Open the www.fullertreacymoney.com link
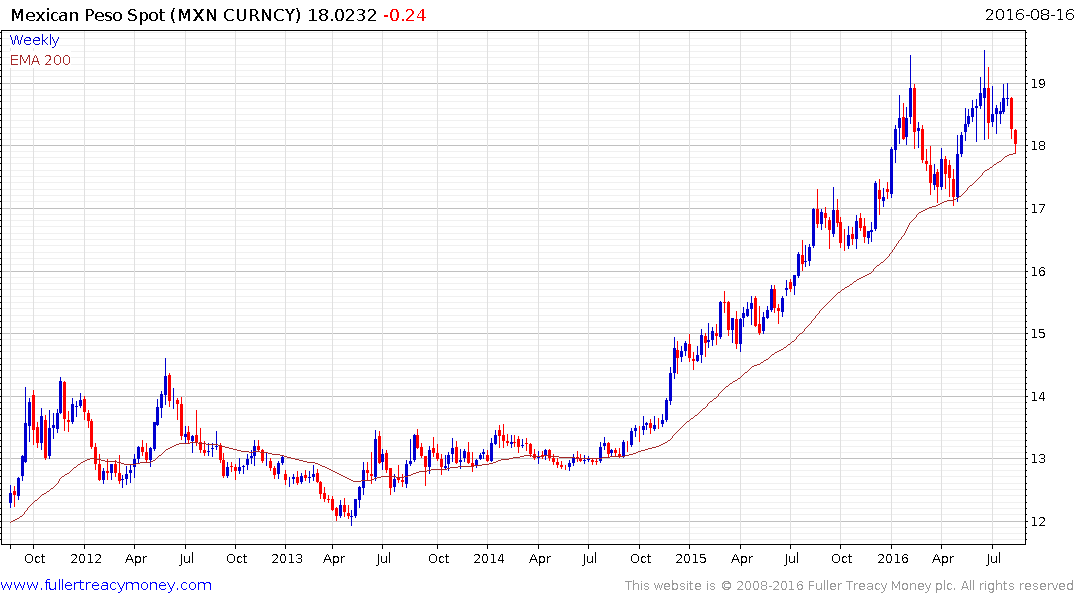 click(x=106, y=585)
